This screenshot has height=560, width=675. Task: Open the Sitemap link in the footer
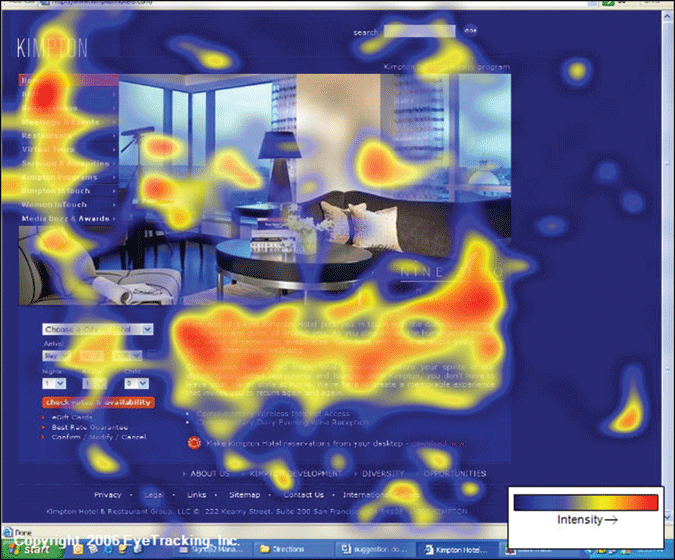click(x=245, y=494)
